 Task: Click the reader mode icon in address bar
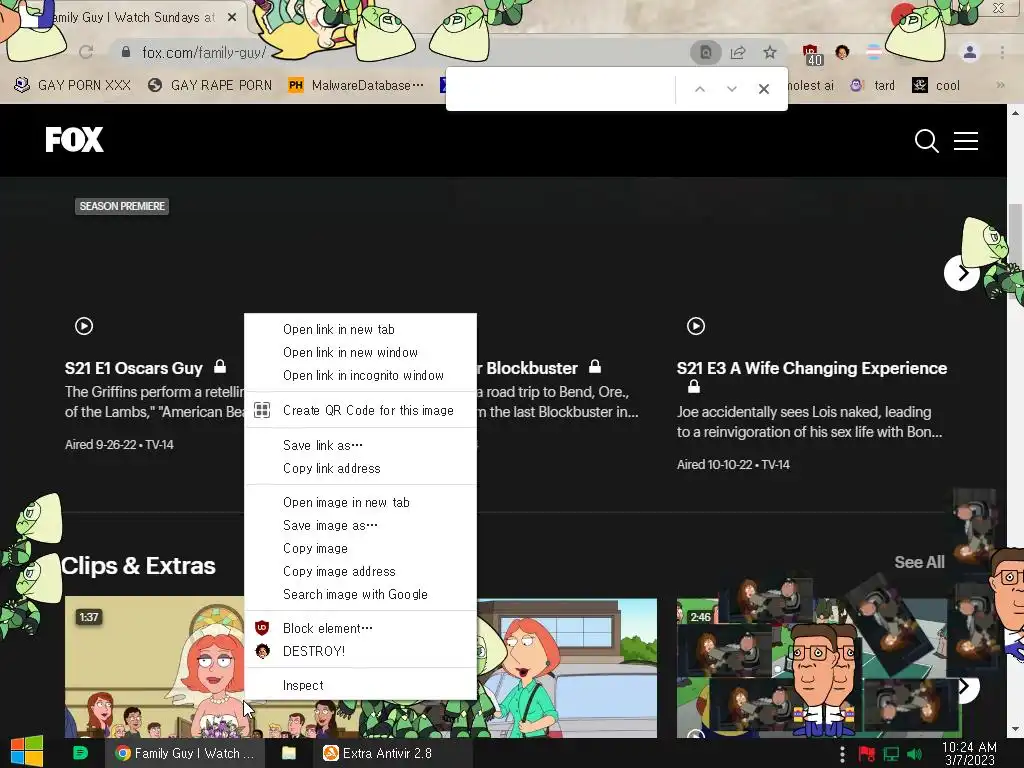click(706, 53)
